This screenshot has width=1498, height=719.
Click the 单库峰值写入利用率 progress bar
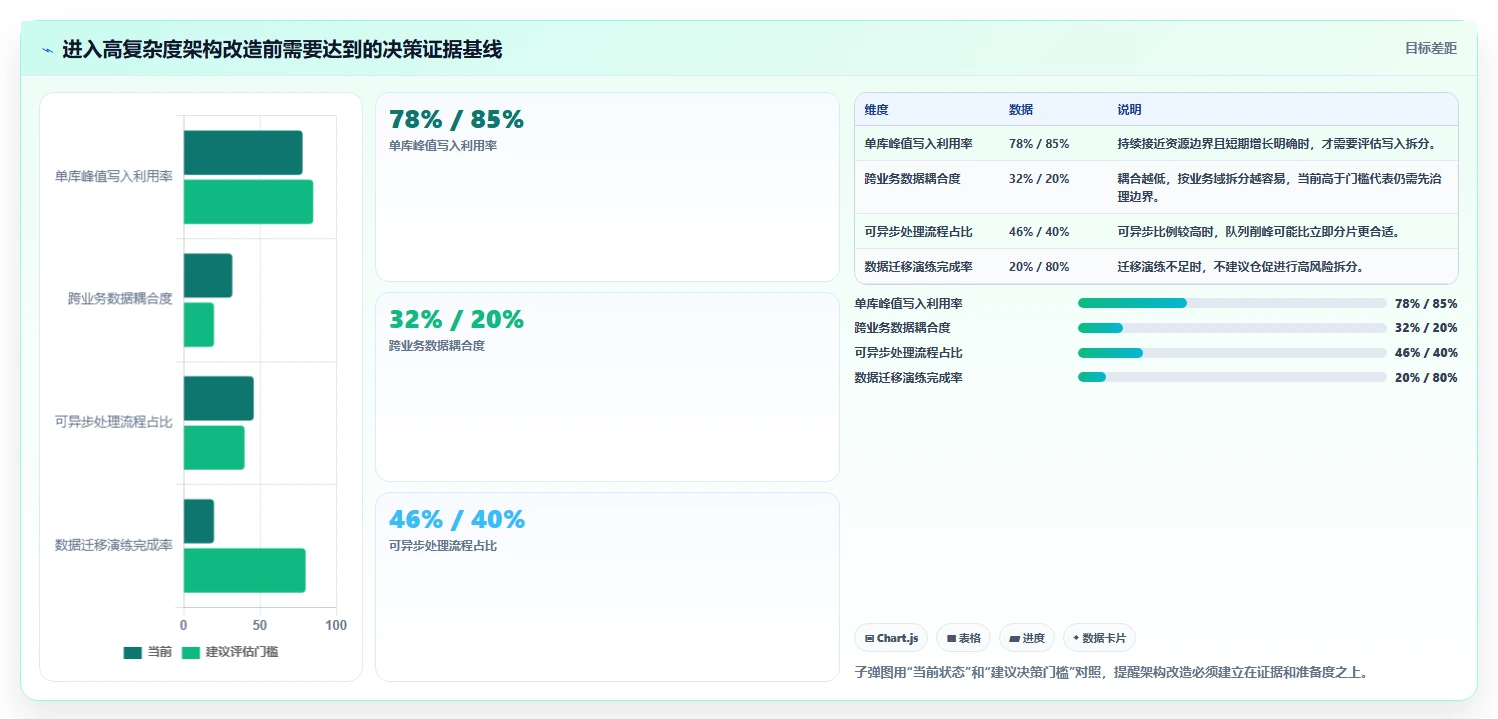[1232, 303]
